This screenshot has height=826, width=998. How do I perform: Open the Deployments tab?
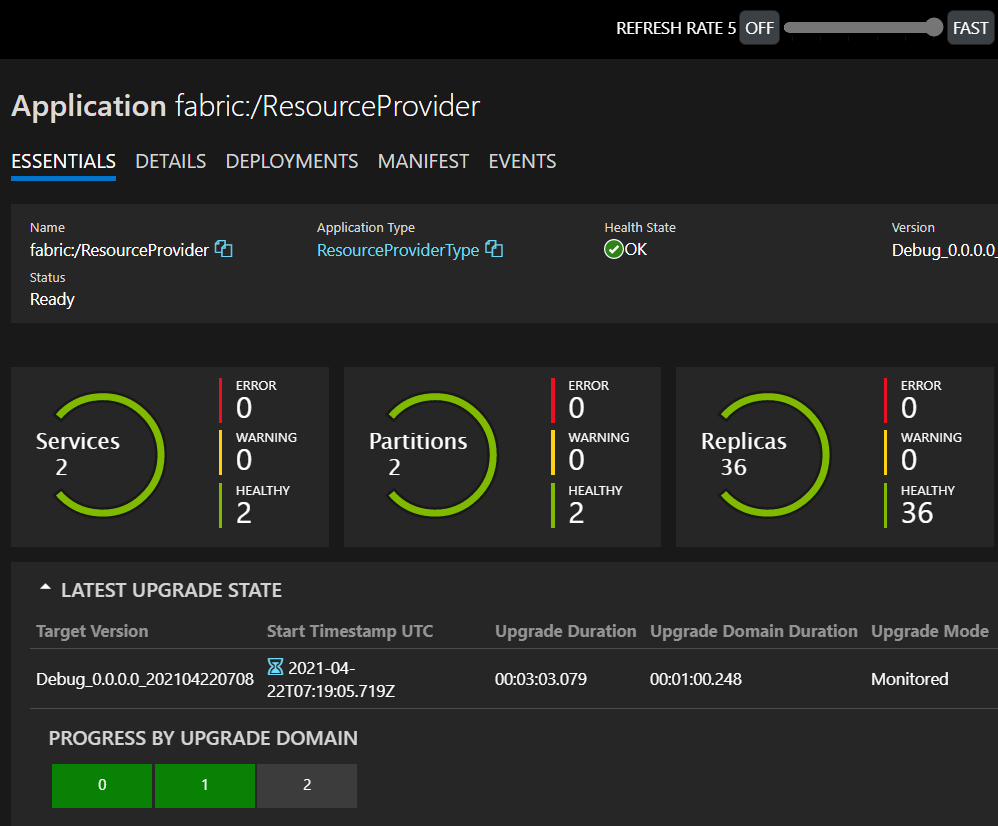pos(292,162)
